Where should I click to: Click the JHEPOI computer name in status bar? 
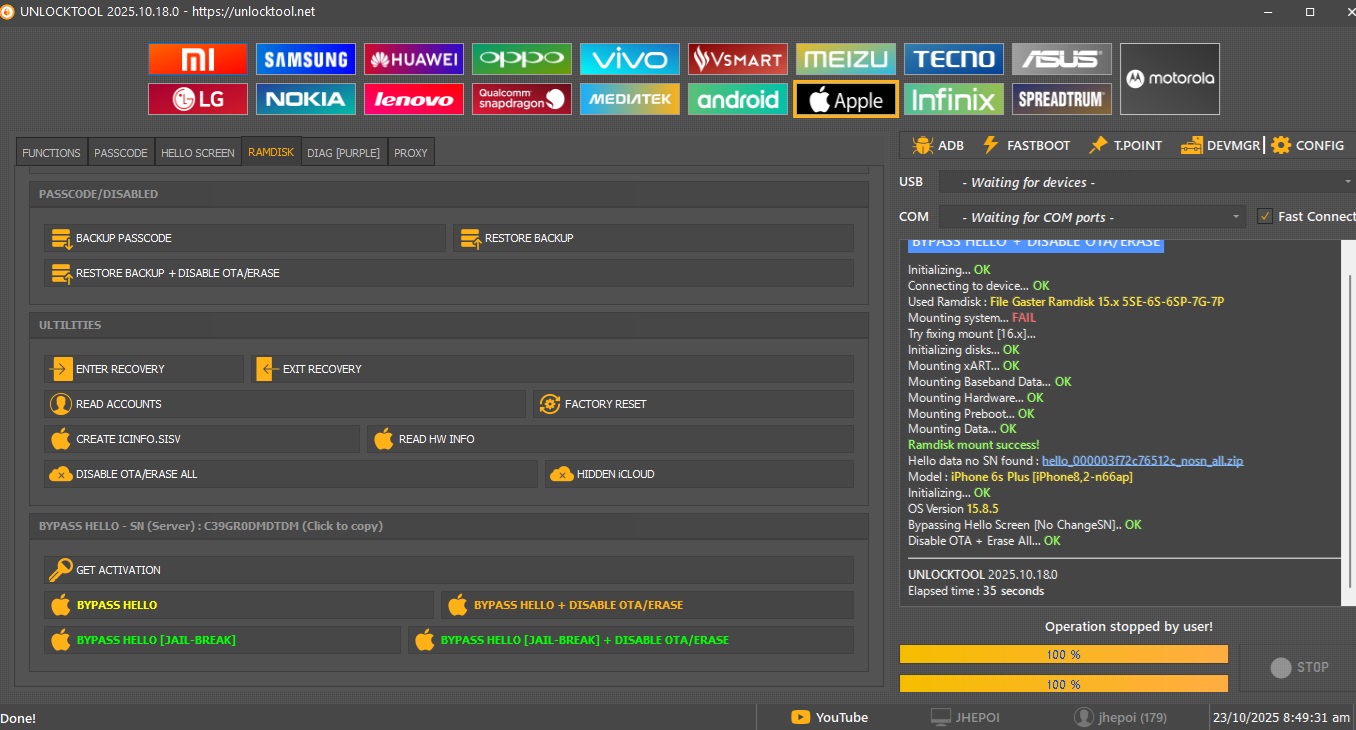click(x=965, y=717)
